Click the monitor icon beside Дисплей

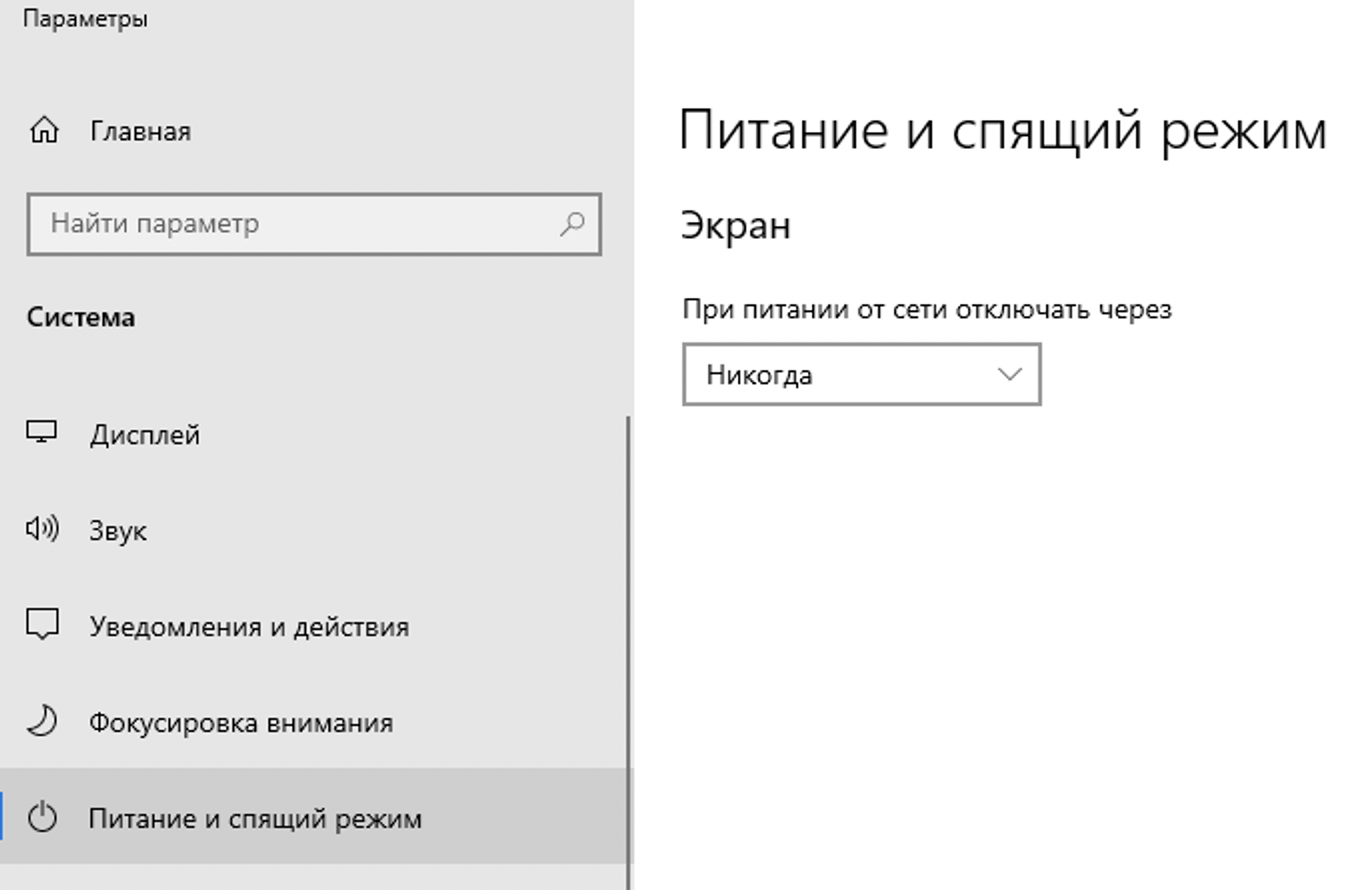pos(42,433)
